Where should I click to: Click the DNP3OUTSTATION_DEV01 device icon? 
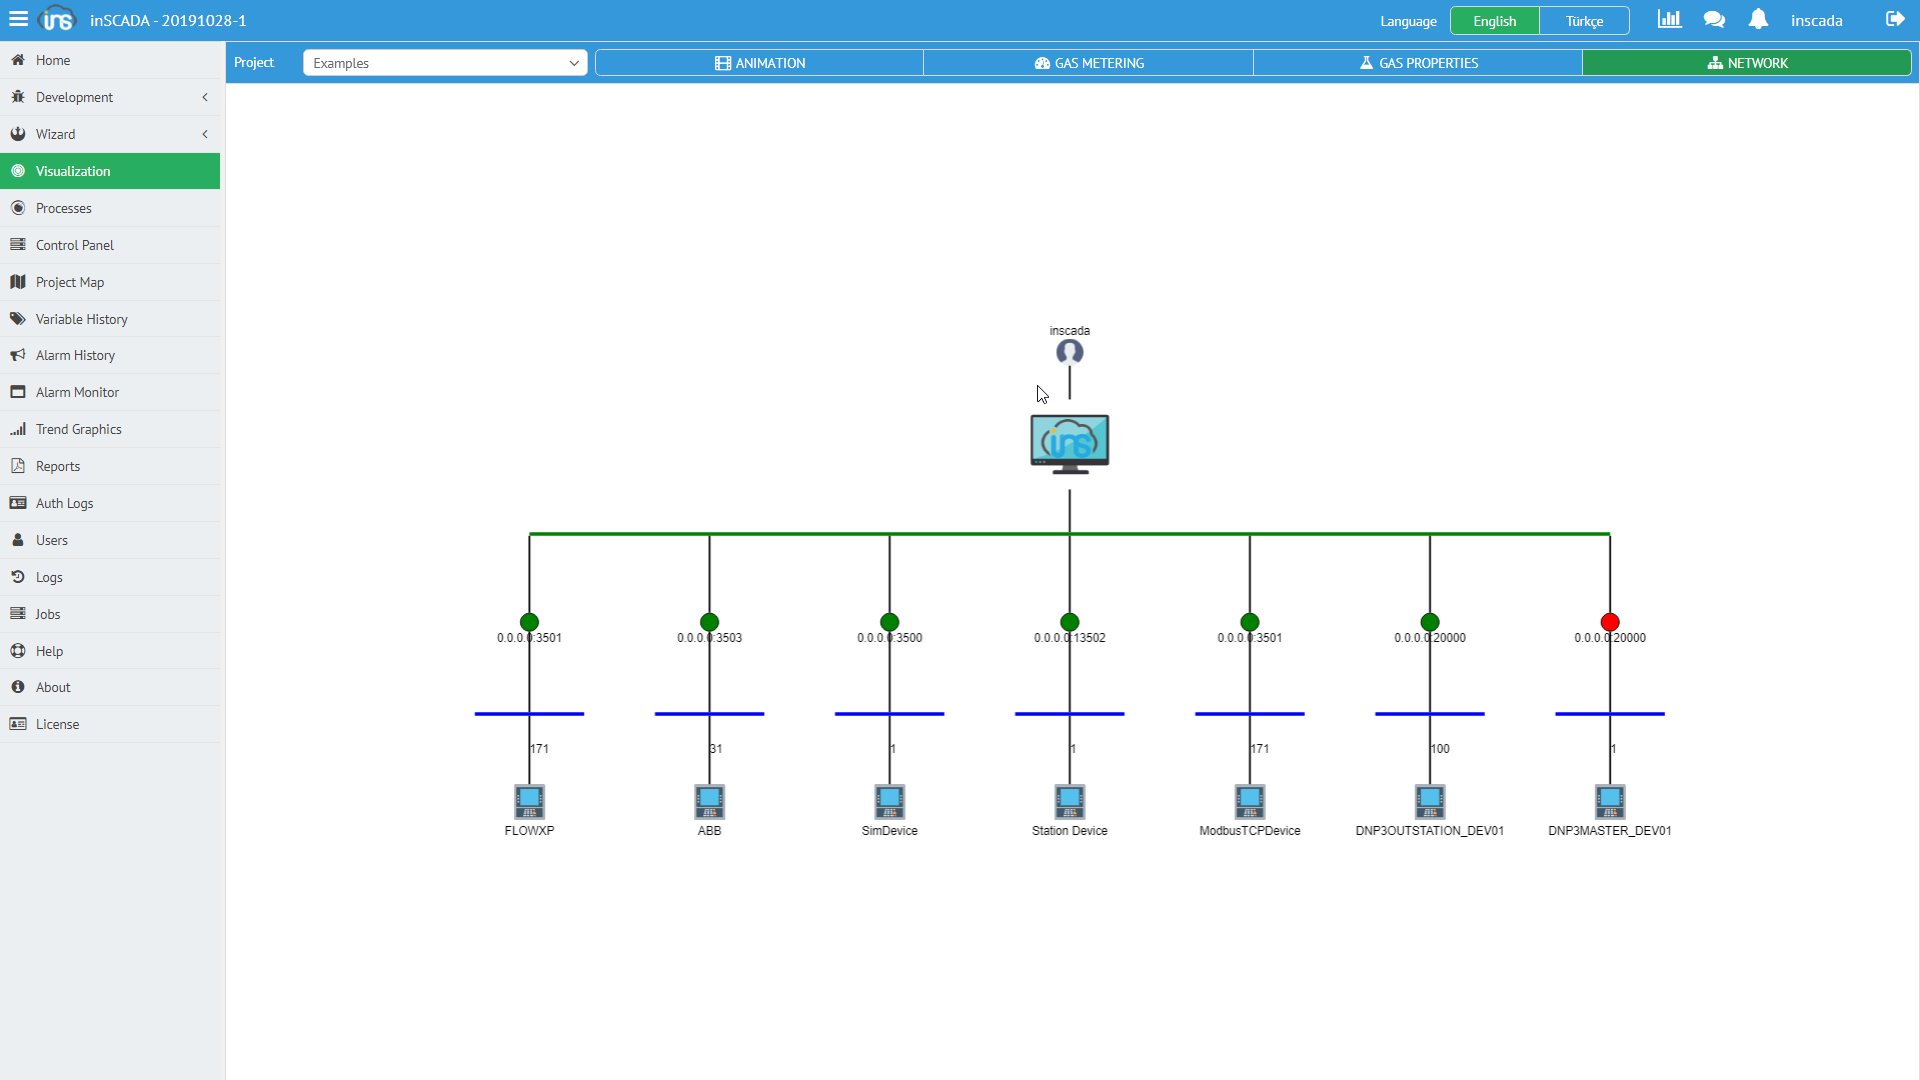click(x=1429, y=801)
